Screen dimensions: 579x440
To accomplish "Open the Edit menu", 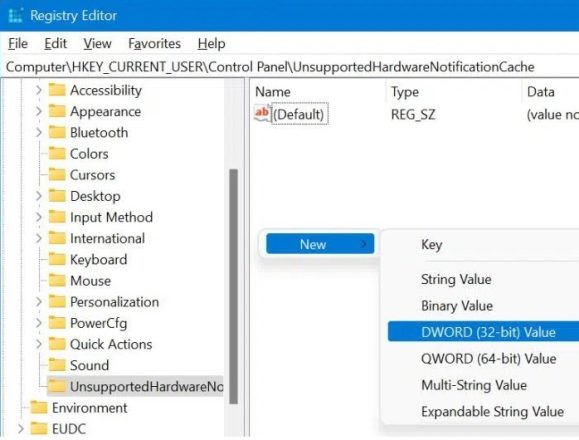I will [55, 44].
